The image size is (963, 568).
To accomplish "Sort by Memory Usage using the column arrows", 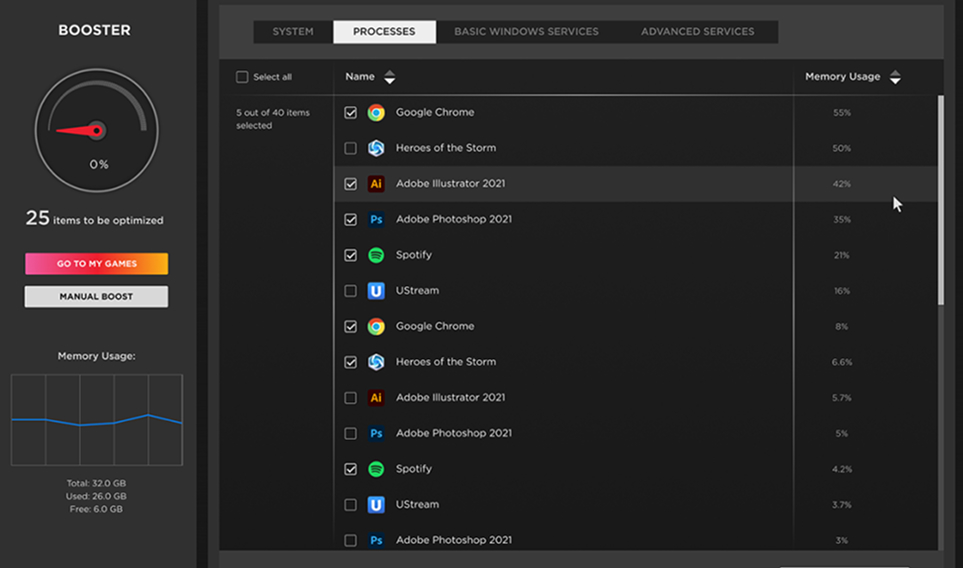I will click(x=895, y=77).
